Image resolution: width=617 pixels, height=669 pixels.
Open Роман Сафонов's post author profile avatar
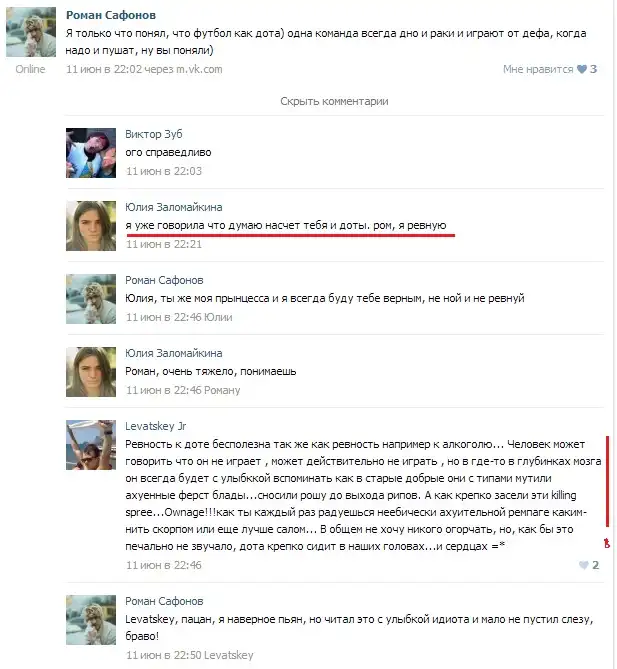point(31,32)
